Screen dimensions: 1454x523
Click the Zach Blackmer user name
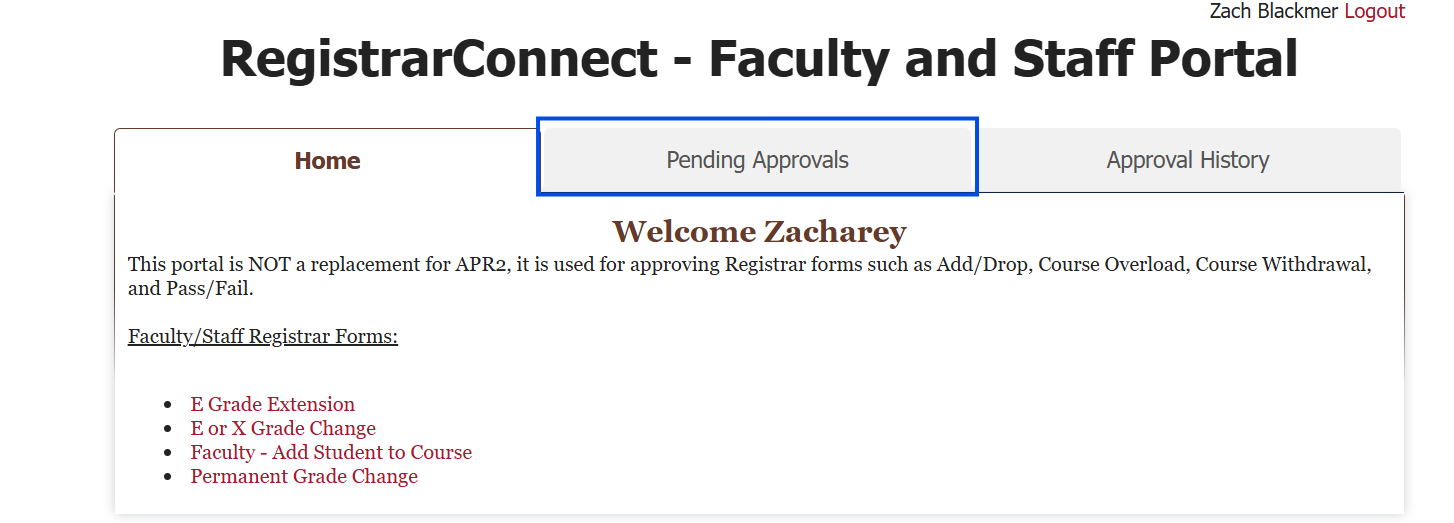click(1273, 11)
